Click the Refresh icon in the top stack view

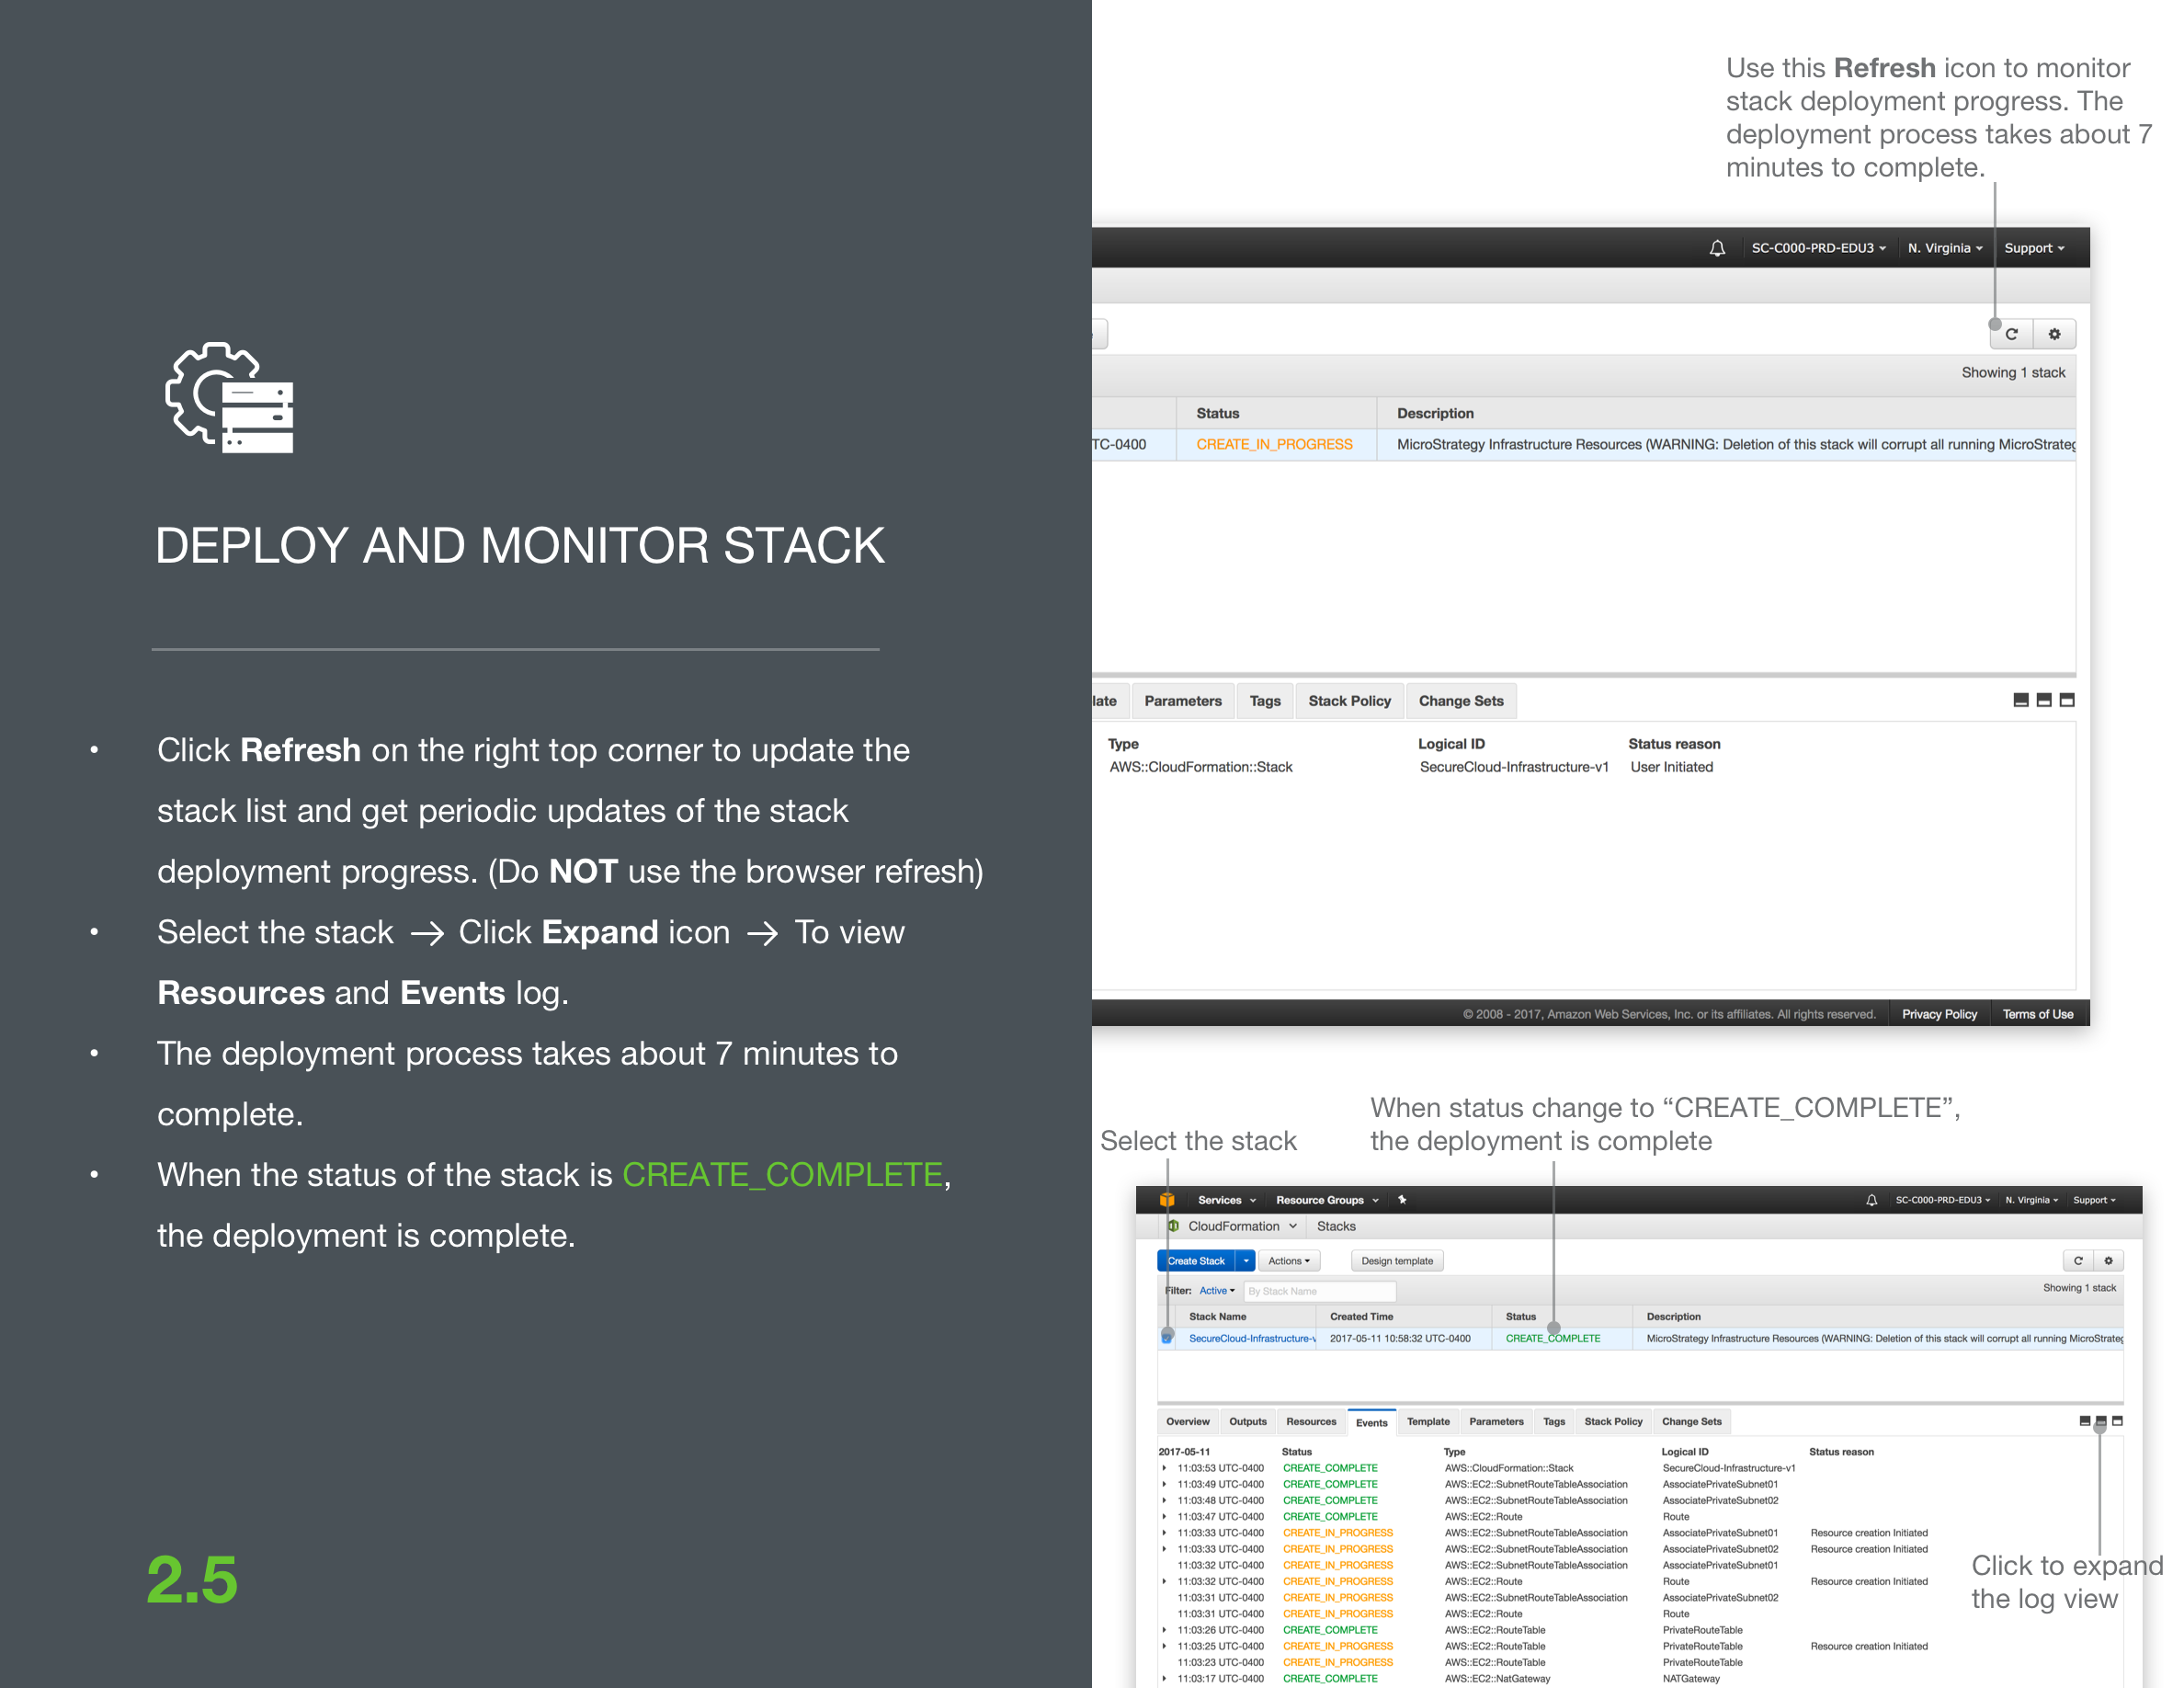(2011, 333)
